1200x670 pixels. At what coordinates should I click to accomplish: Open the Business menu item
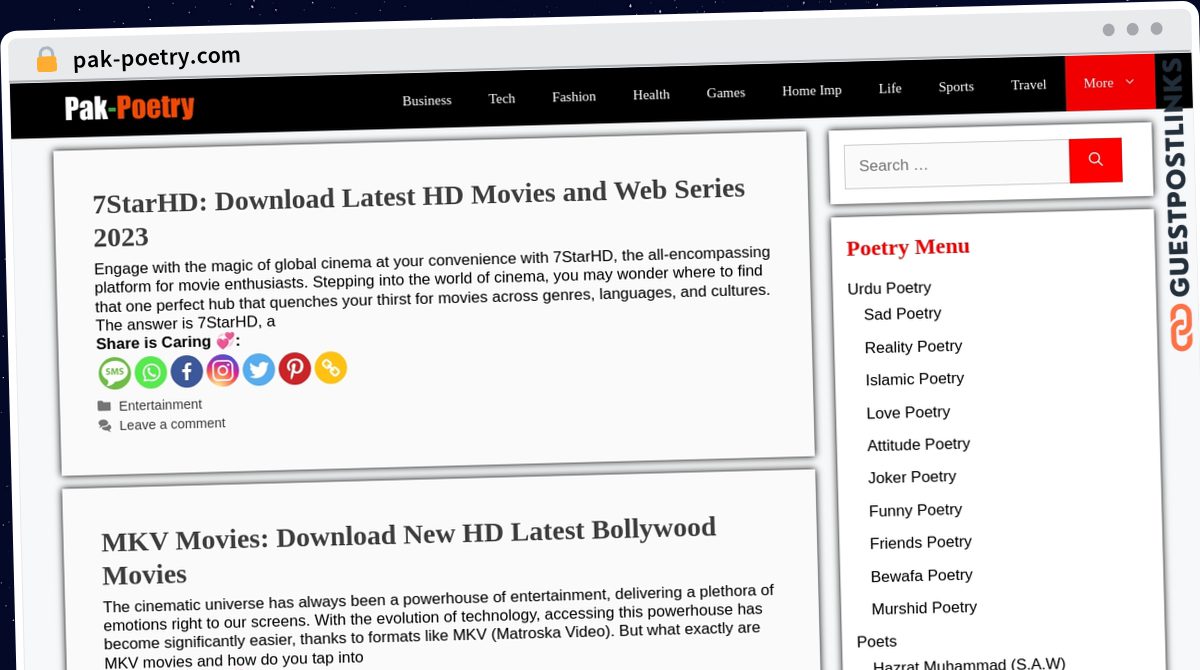point(427,100)
